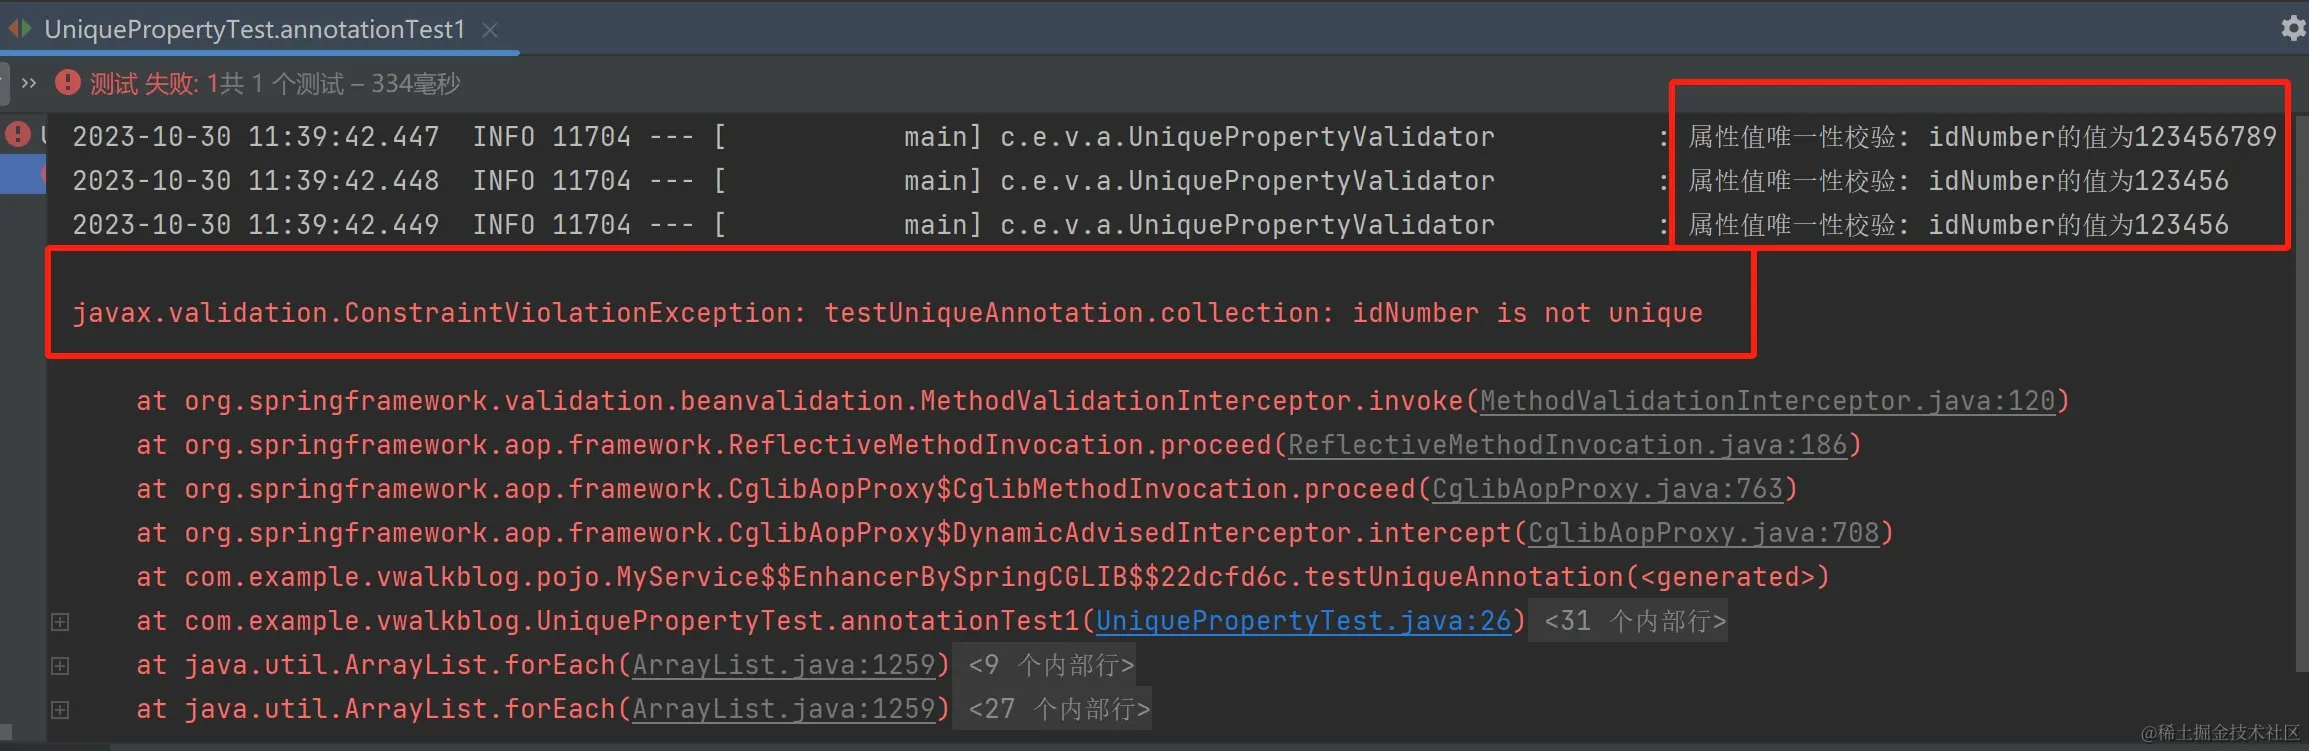Expand the fold beside the 9 internal lines

[x=60, y=666]
